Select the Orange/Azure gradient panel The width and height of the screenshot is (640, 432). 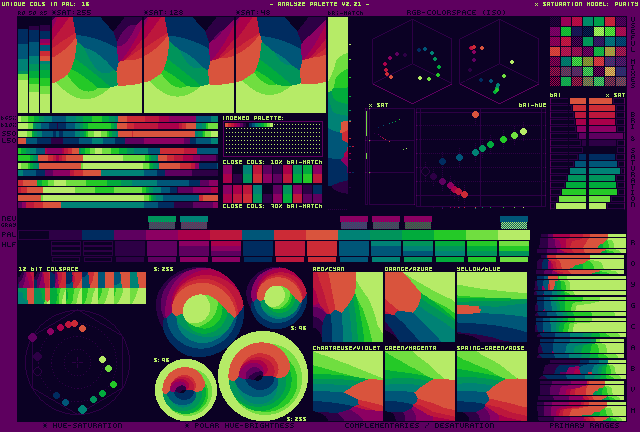tap(419, 310)
